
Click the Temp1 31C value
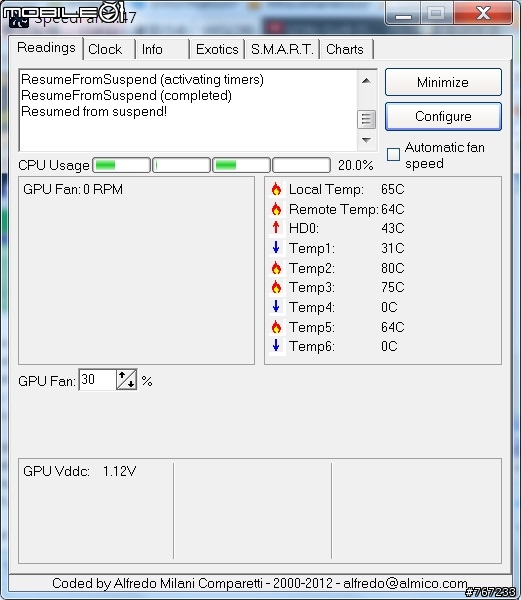(x=392, y=248)
